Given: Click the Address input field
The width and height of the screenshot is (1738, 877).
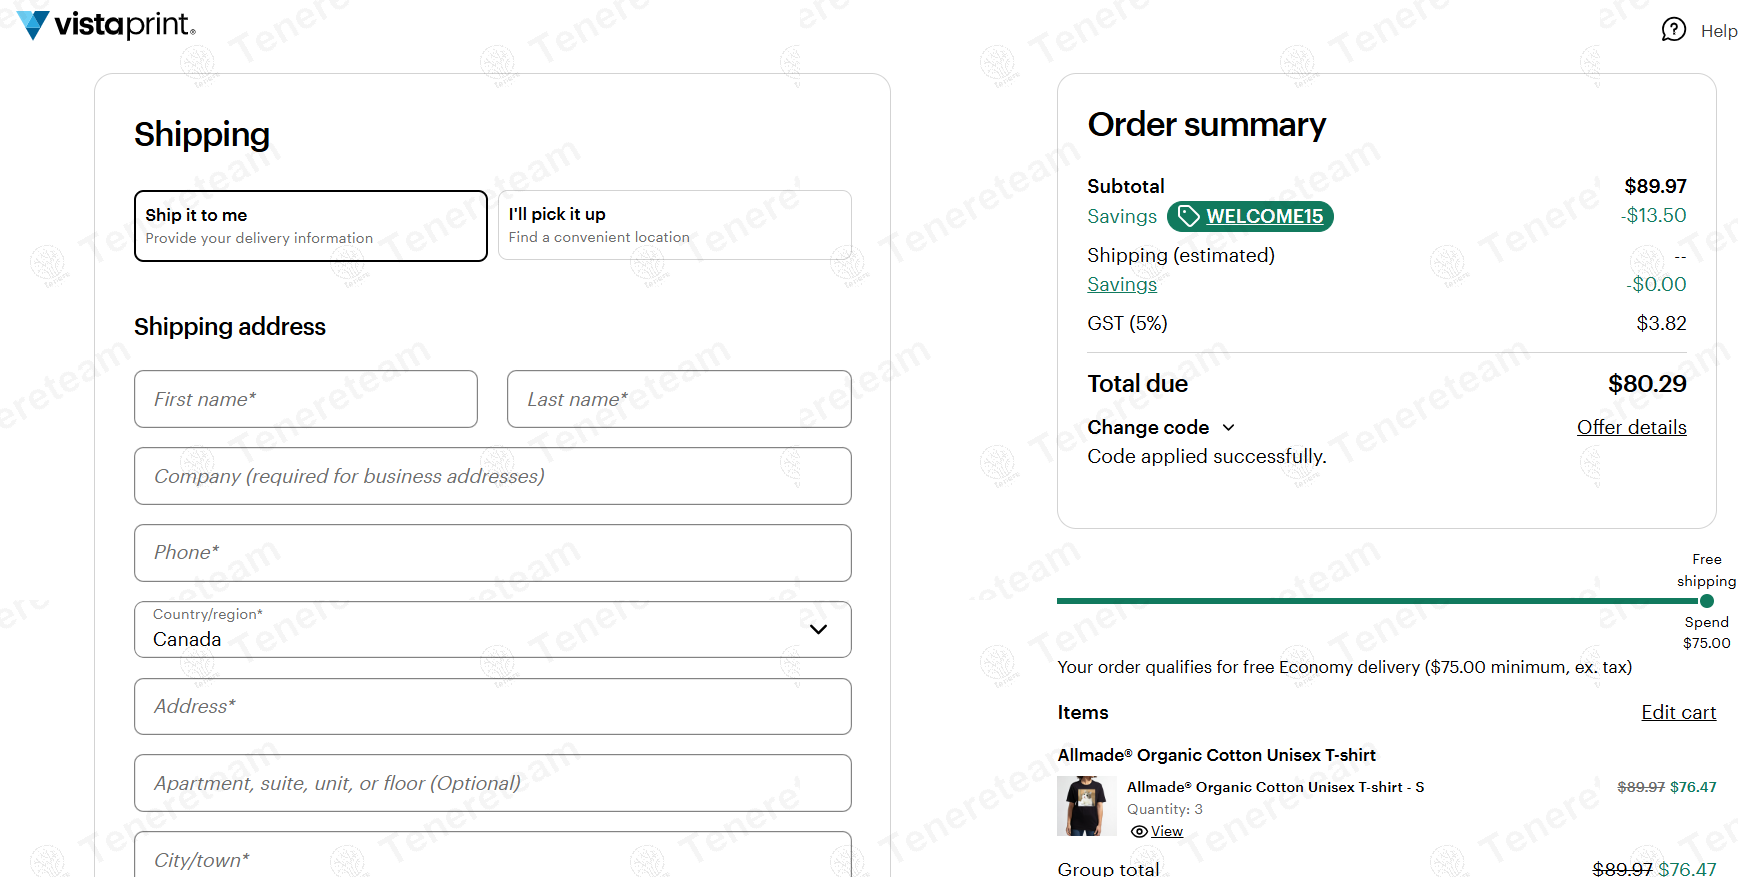Looking at the screenshot, I should pos(492,706).
